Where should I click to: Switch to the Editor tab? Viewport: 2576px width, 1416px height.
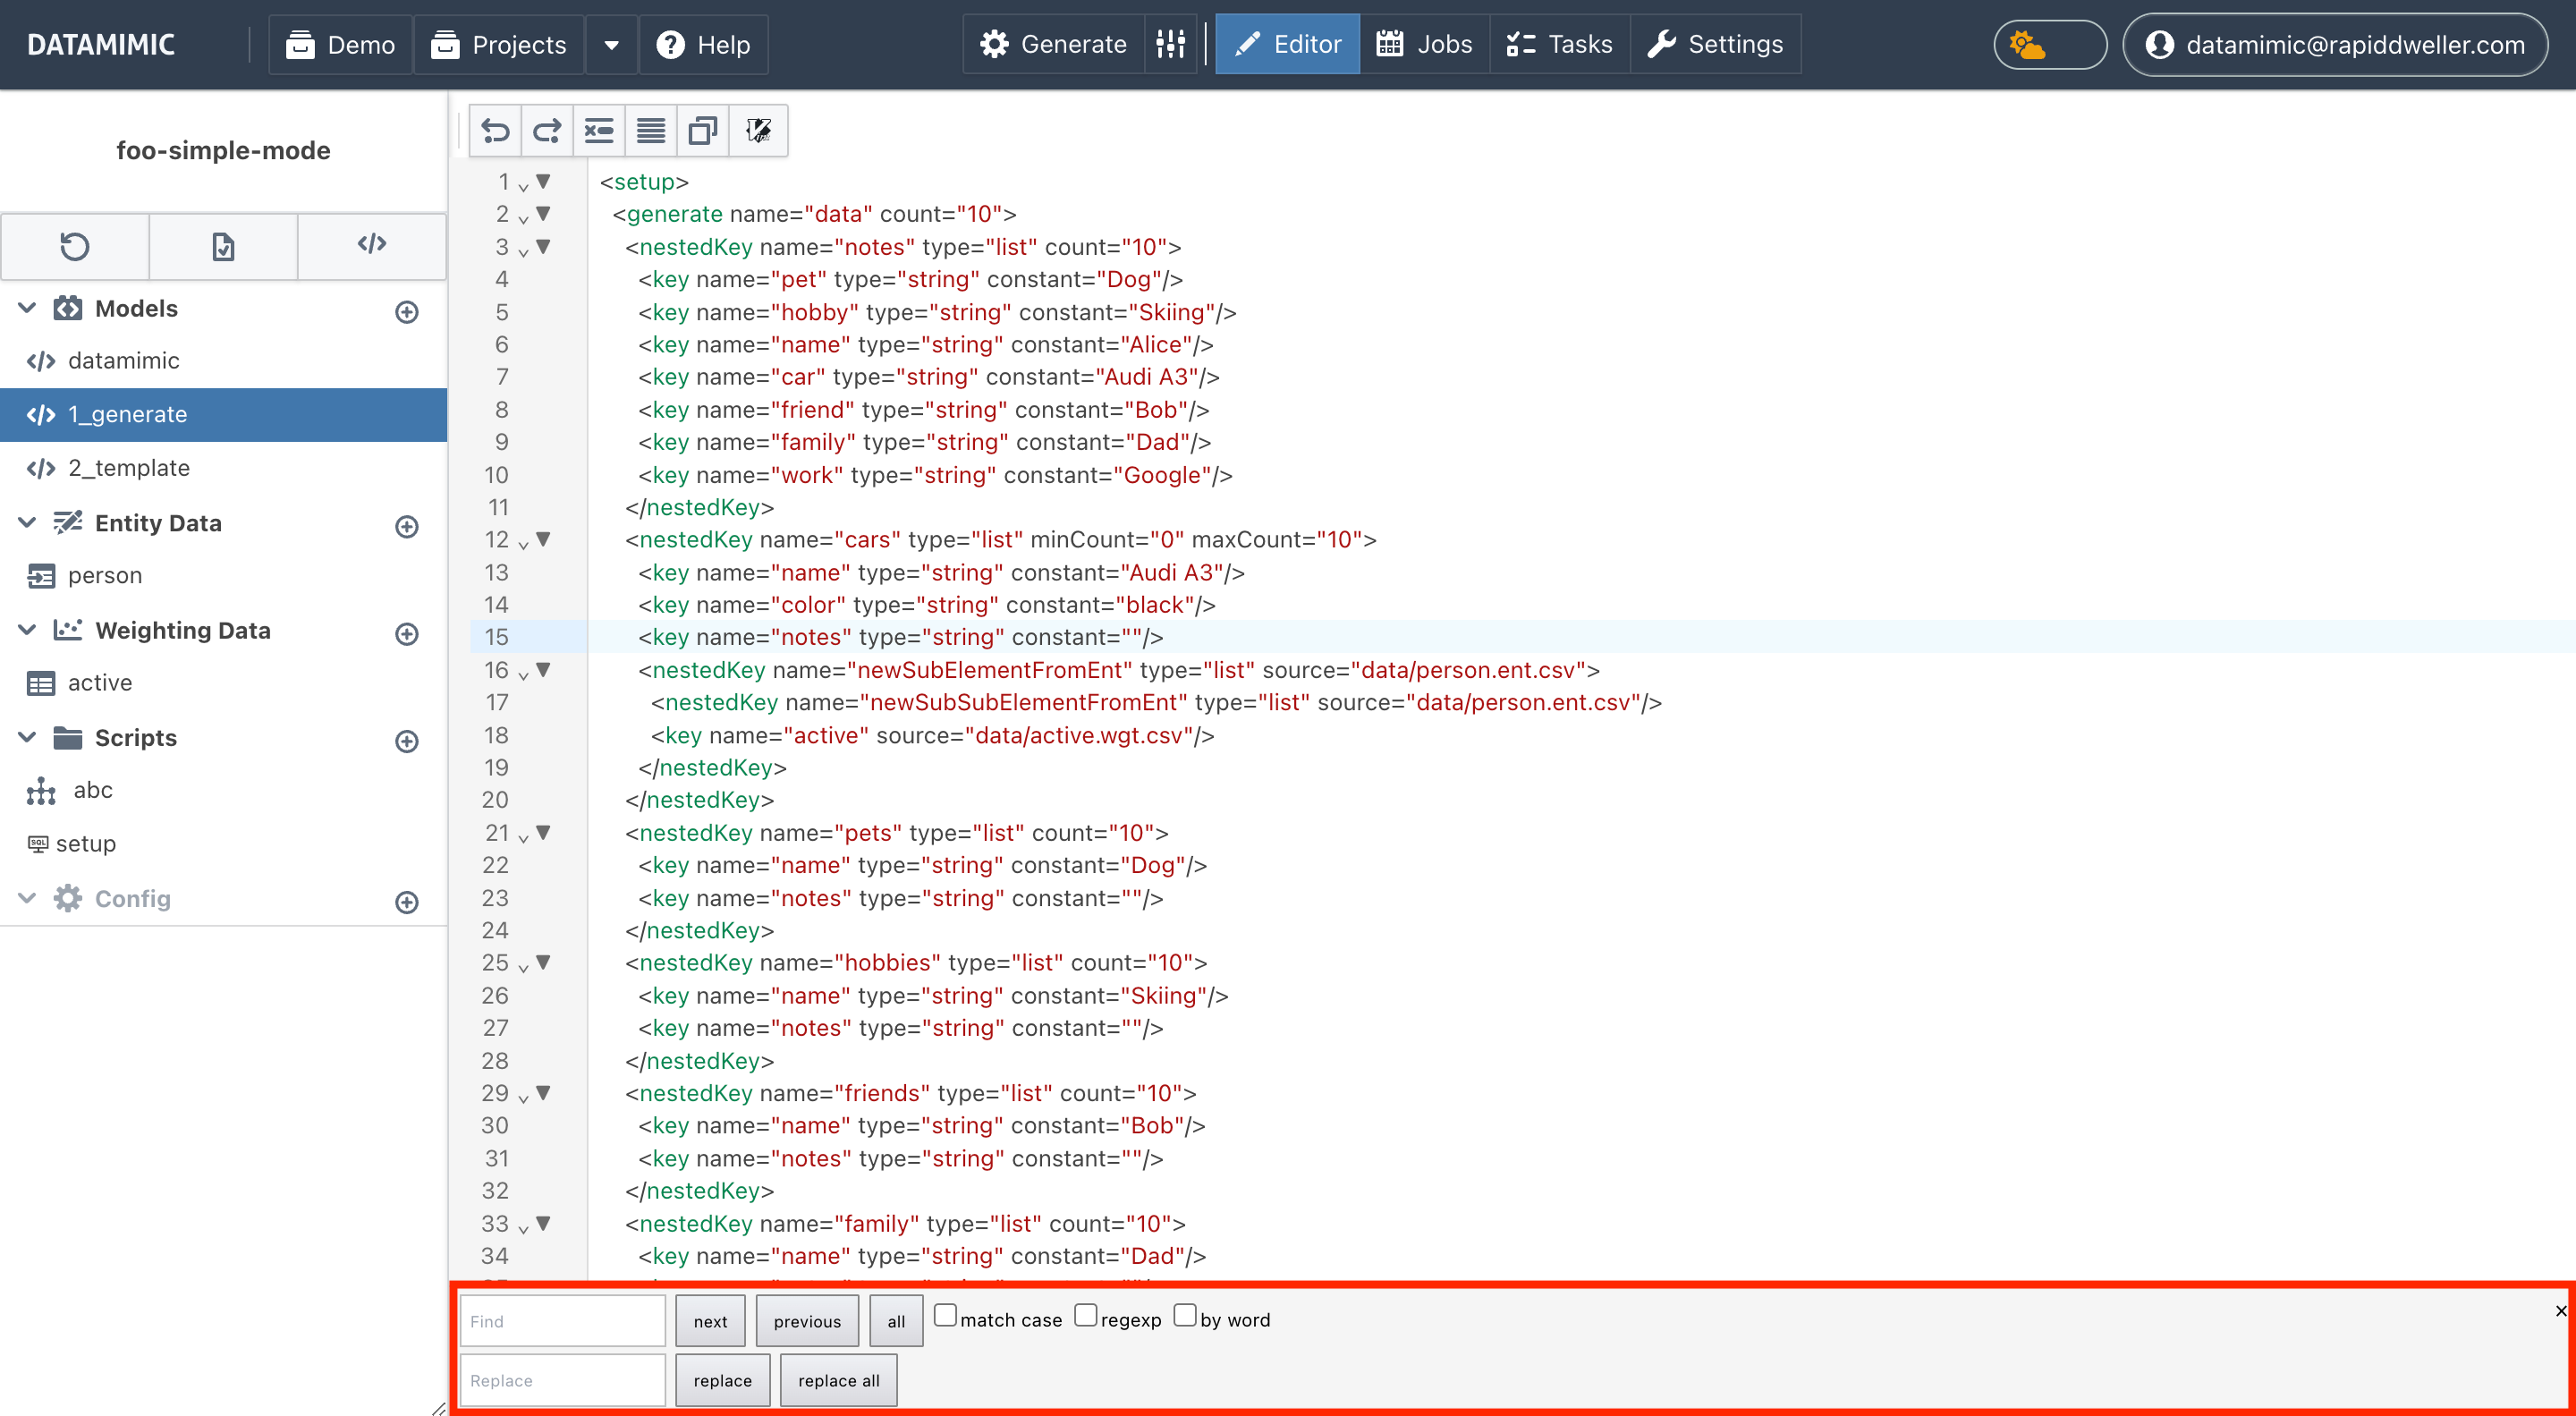(x=1287, y=44)
